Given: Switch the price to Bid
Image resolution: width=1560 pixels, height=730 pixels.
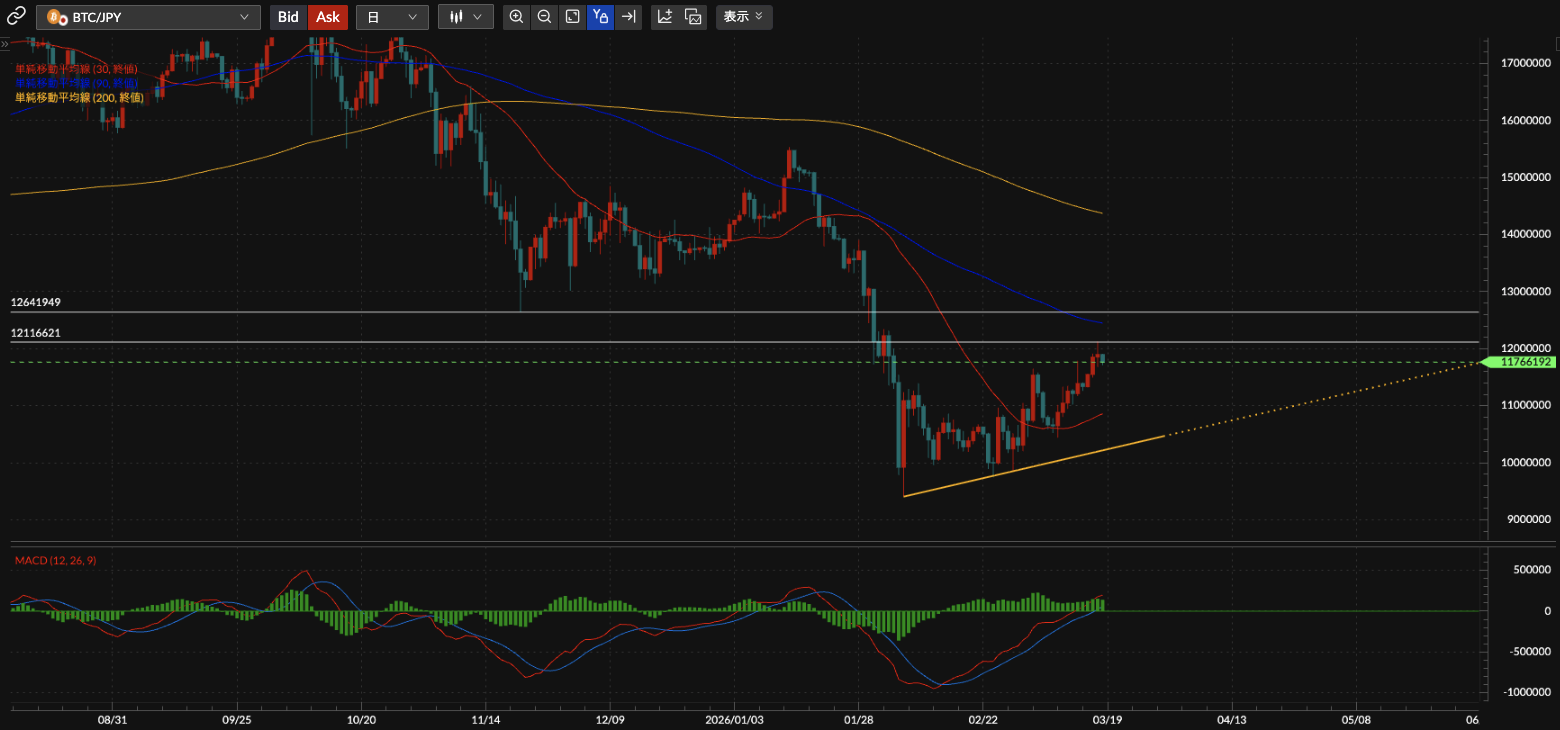Looking at the screenshot, I should tap(288, 17).
